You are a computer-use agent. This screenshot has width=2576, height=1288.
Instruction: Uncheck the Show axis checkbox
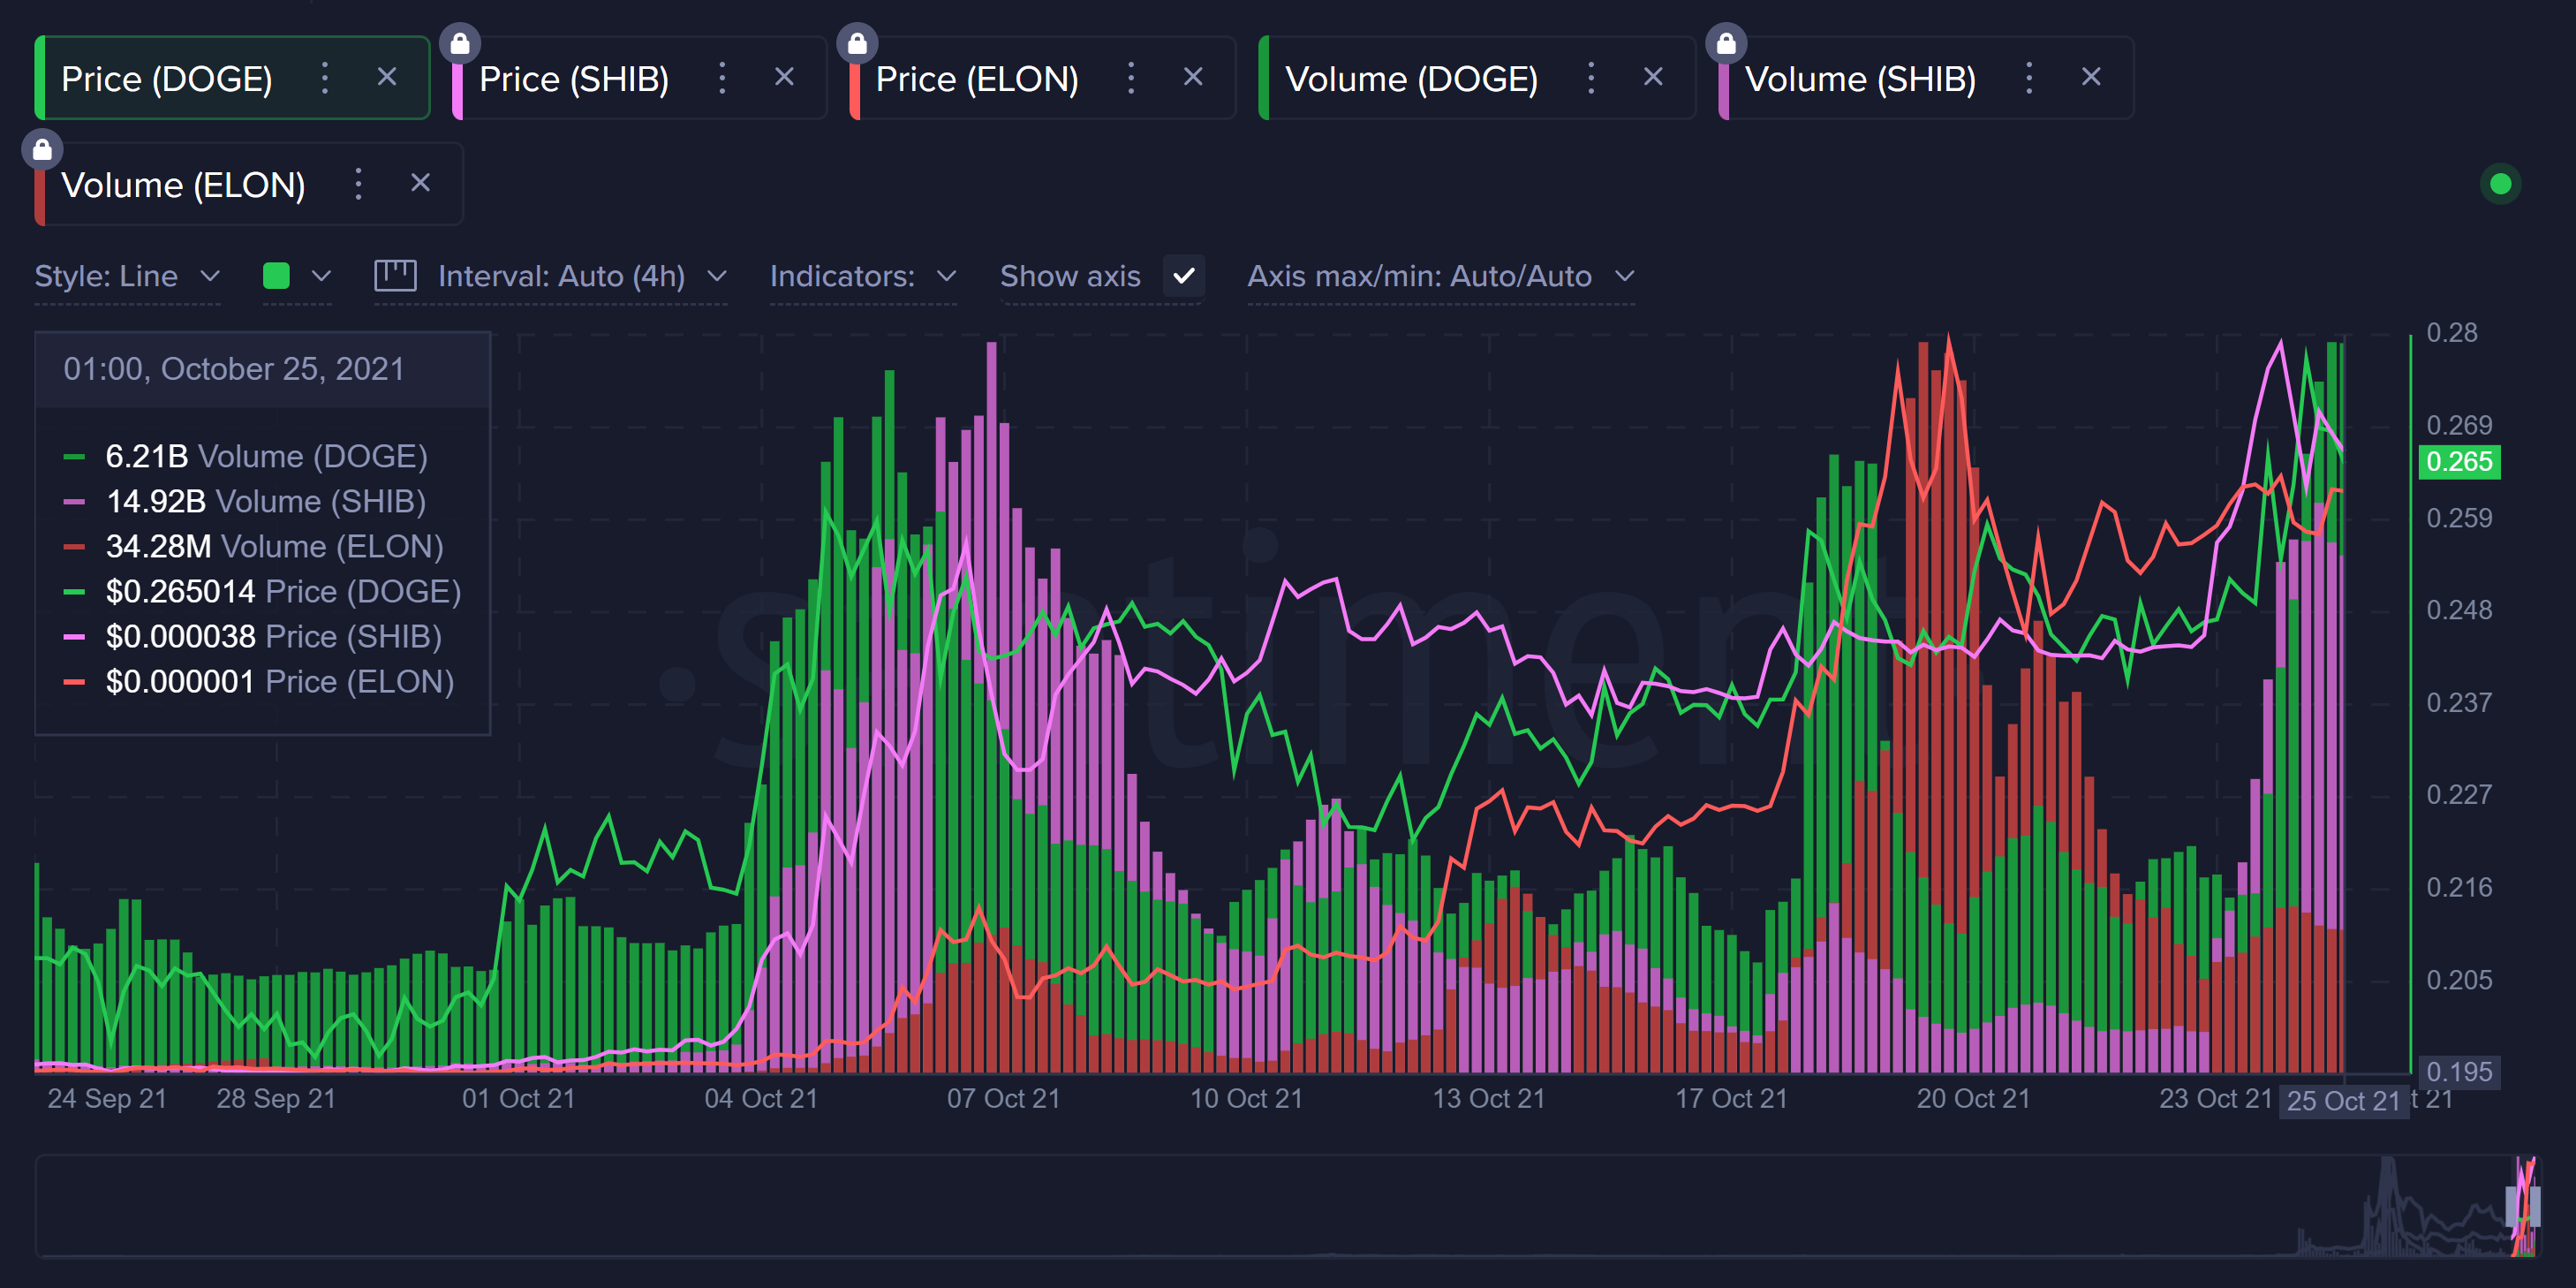click(x=1184, y=276)
